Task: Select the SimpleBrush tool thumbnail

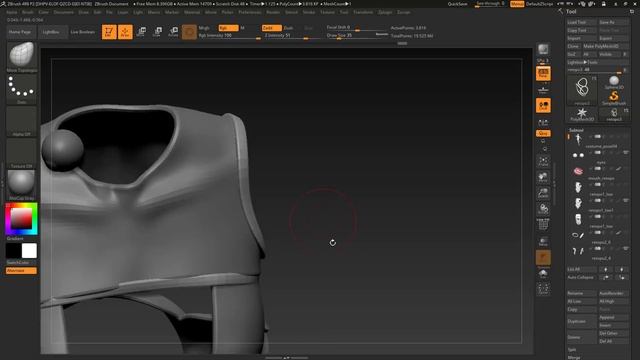Action: (x=614, y=98)
